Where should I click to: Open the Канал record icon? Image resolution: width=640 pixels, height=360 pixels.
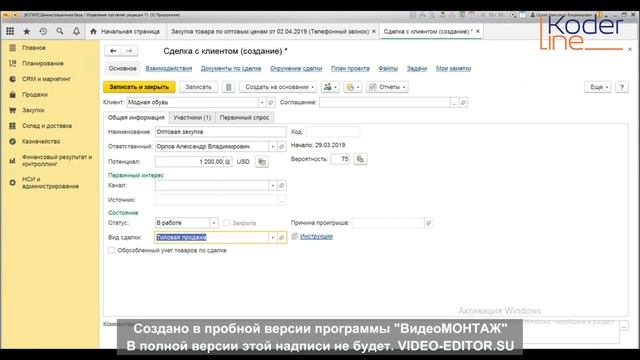(281, 186)
